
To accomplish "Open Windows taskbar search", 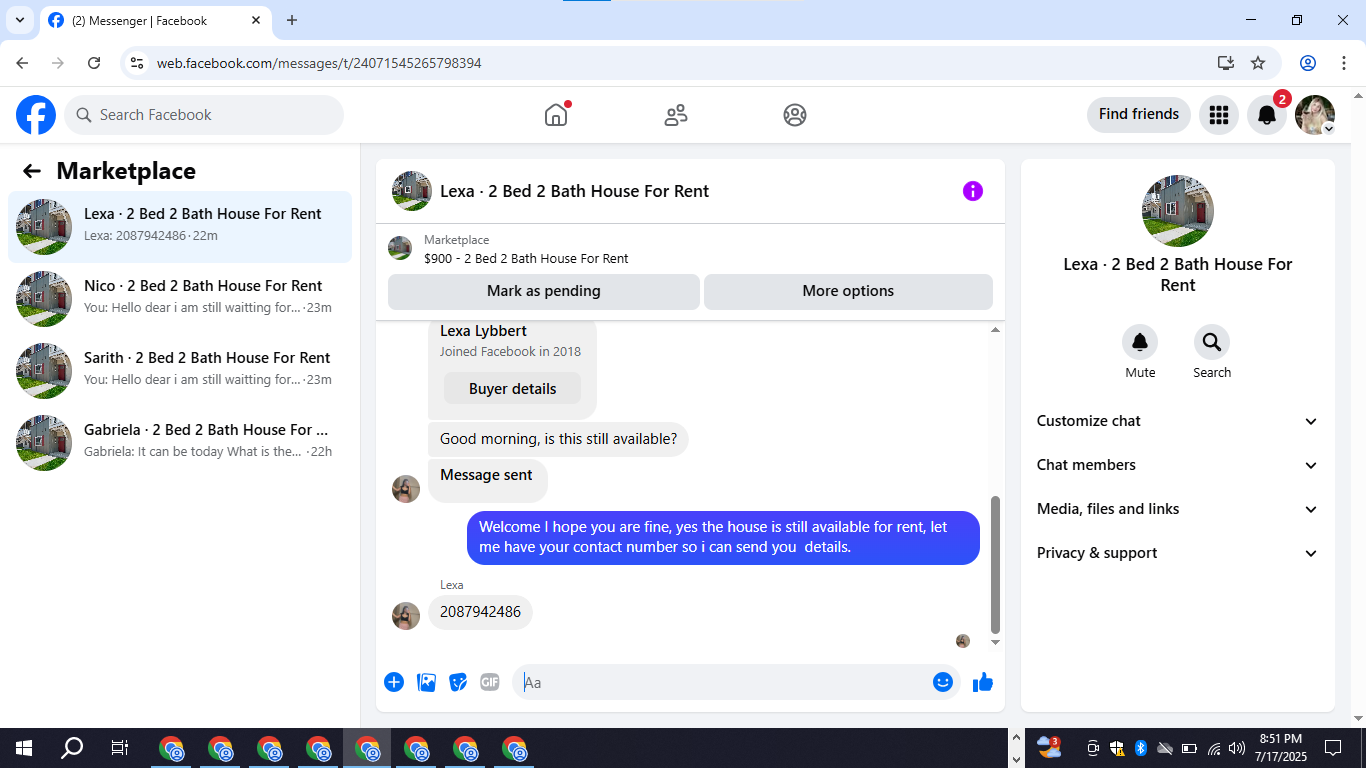I will tap(72, 748).
